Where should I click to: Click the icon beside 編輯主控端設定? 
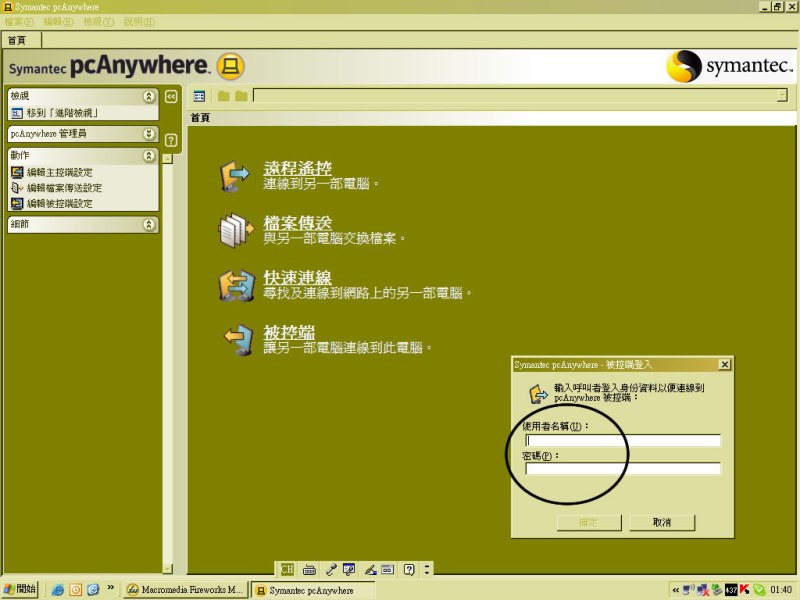pos(17,172)
